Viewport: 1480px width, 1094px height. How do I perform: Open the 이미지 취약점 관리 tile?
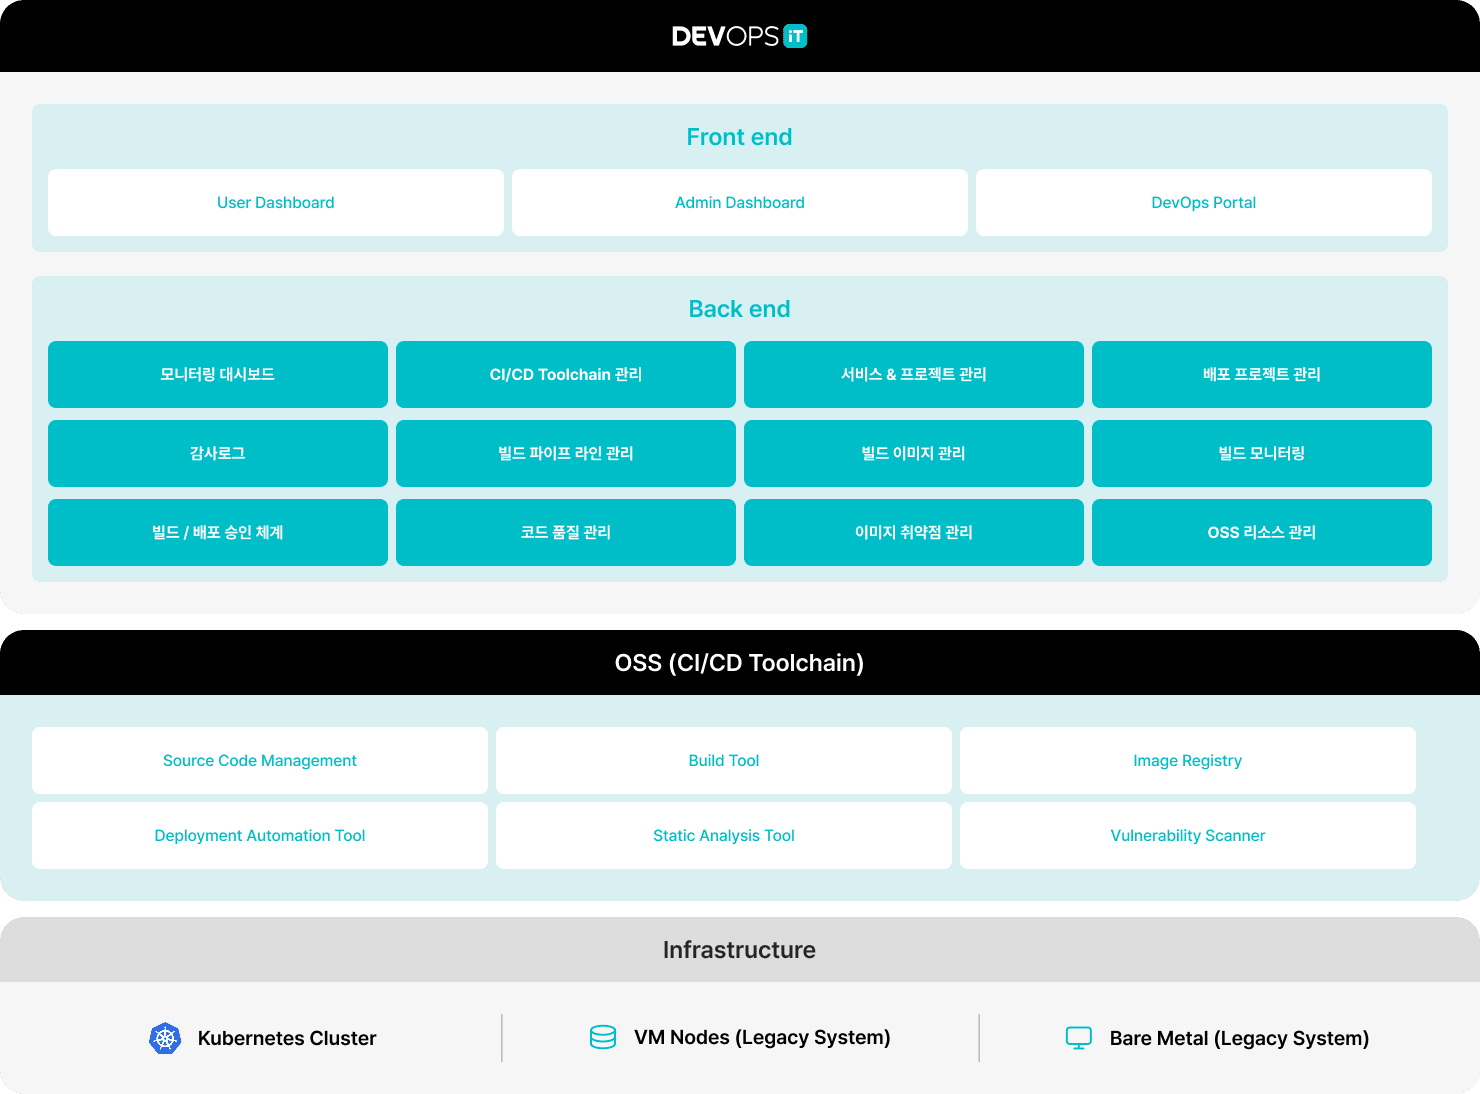[914, 532]
